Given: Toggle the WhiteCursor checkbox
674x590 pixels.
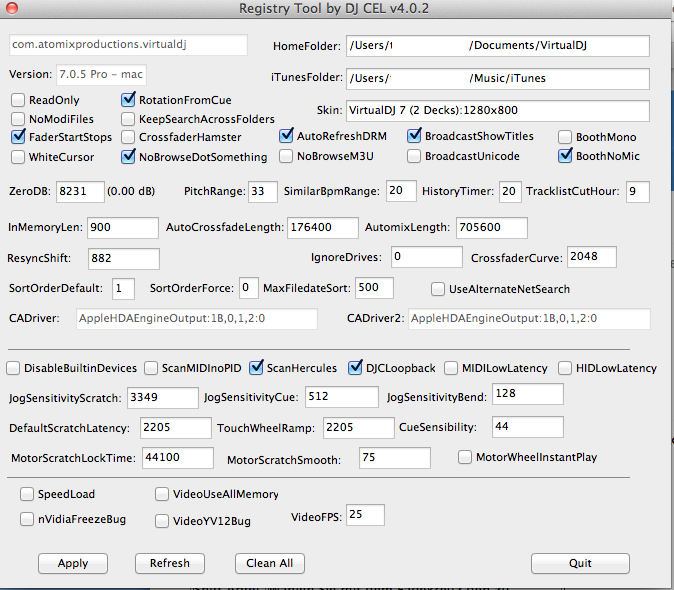Looking at the screenshot, I should click(x=18, y=157).
